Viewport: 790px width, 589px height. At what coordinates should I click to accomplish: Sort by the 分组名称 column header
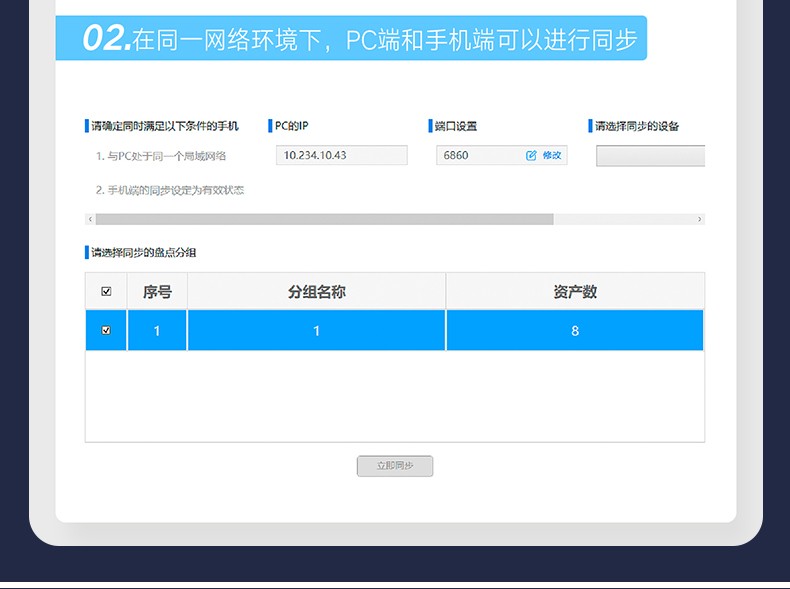point(316,292)
